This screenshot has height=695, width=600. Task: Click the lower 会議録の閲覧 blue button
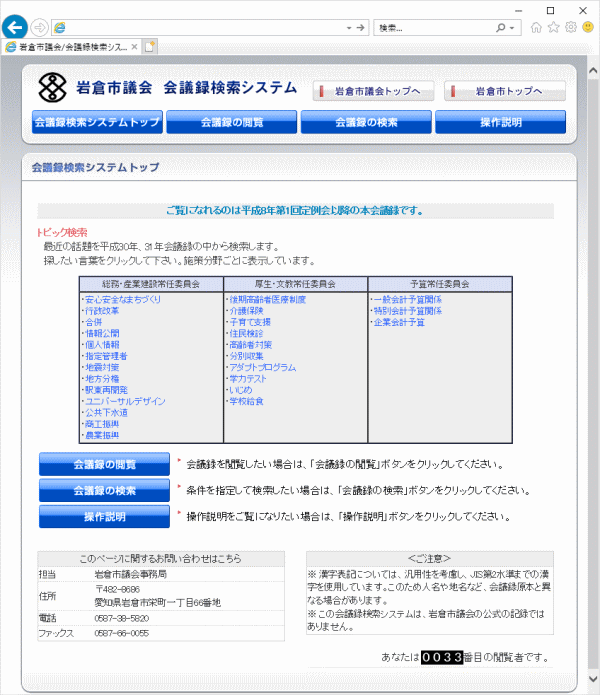pos(104,464)
